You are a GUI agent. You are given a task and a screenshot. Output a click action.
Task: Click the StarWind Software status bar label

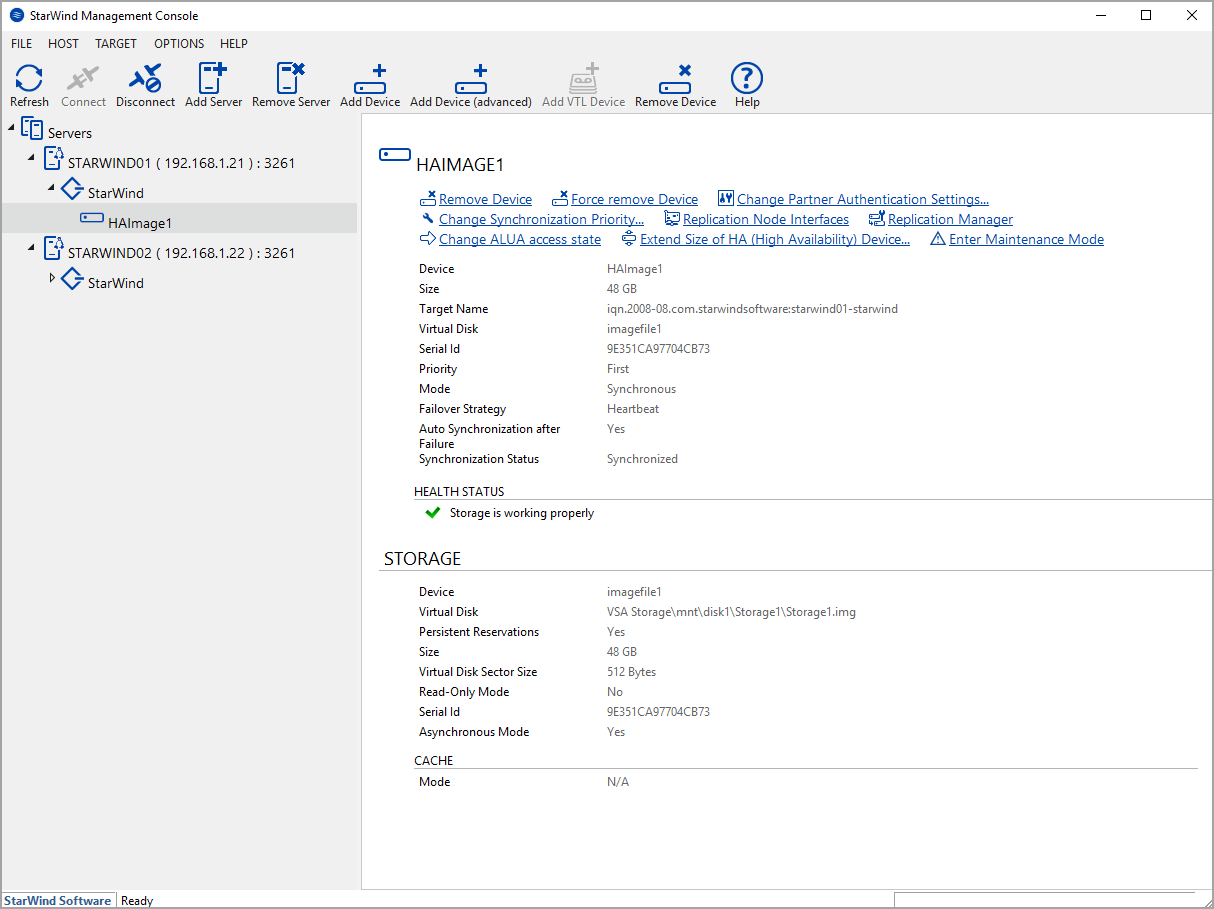(x=58, y=900)
